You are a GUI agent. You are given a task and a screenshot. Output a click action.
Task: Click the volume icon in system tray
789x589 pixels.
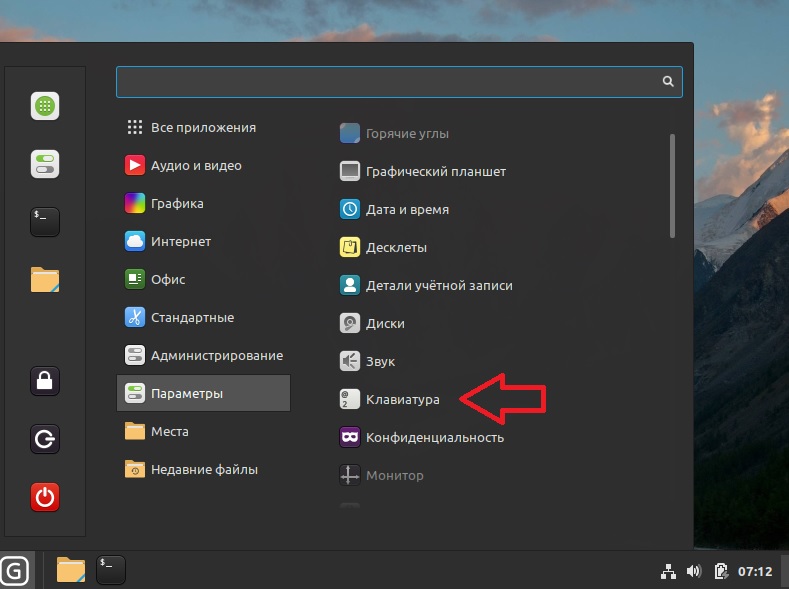click(x=693, y=572)
